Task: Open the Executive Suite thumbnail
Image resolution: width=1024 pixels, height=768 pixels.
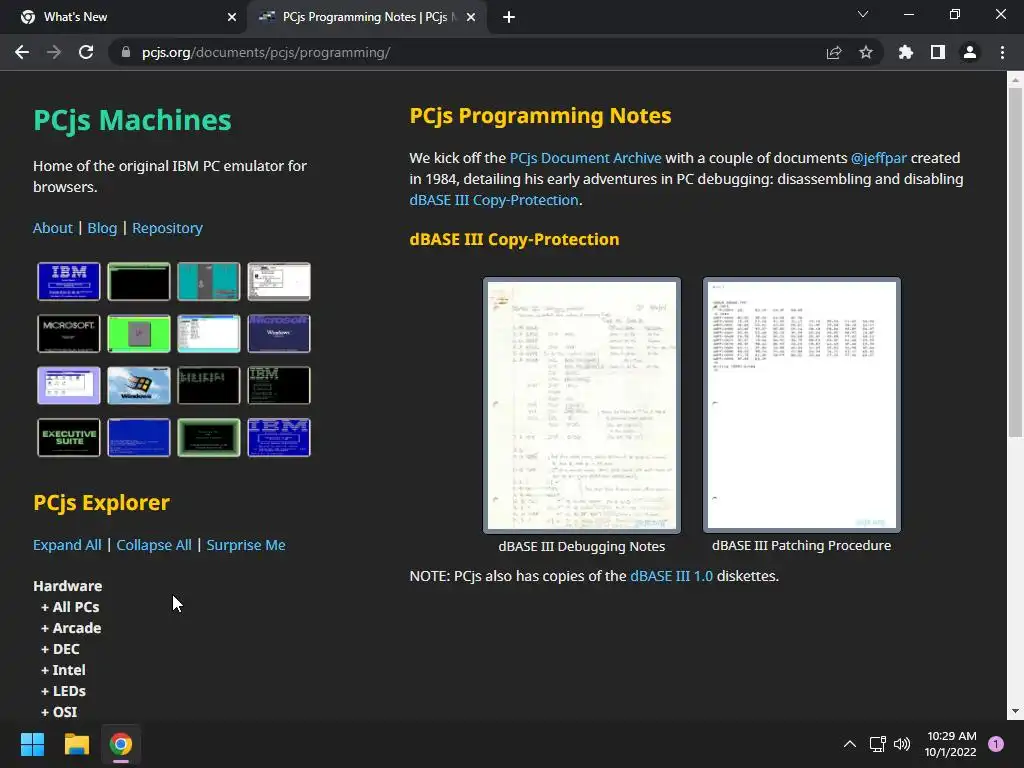Action: tap(69, 438)
